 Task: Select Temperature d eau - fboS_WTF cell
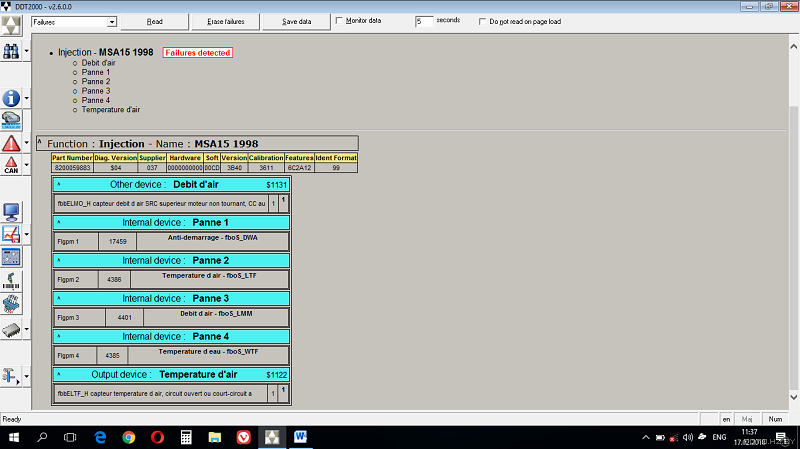[208, 355]
